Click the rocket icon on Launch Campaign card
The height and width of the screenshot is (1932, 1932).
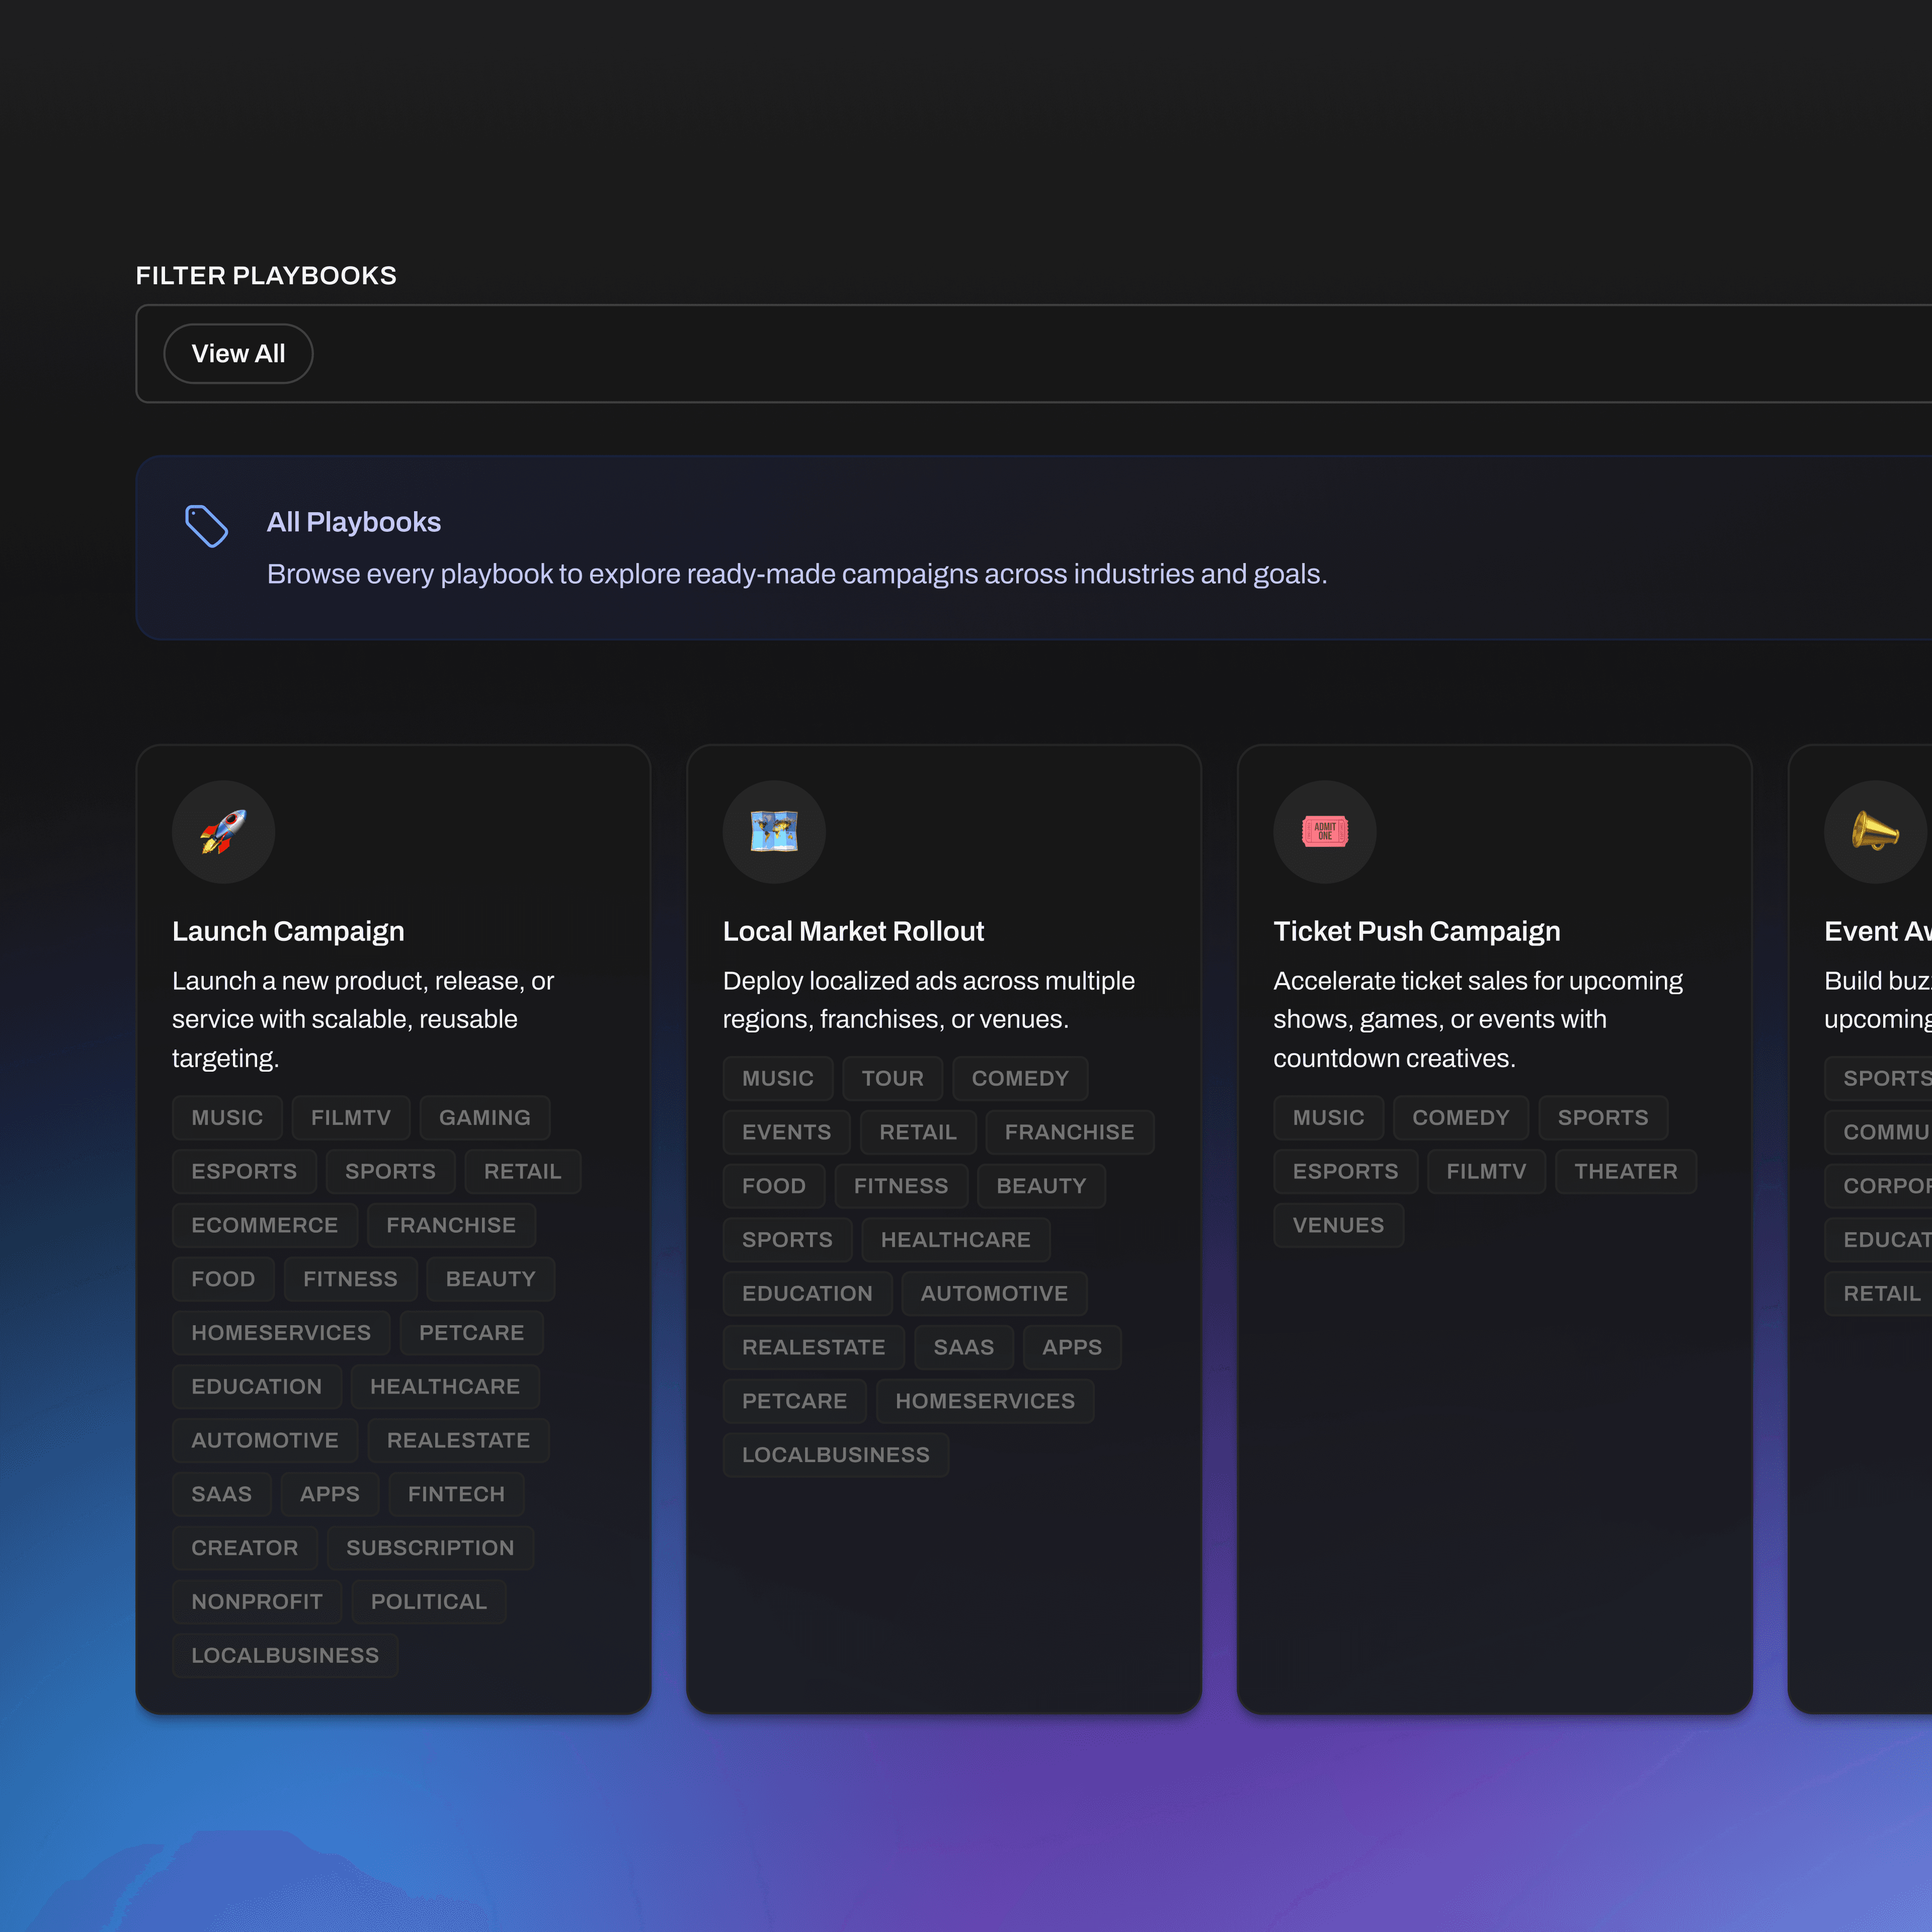pyautogui.click(x=223, y=832)
